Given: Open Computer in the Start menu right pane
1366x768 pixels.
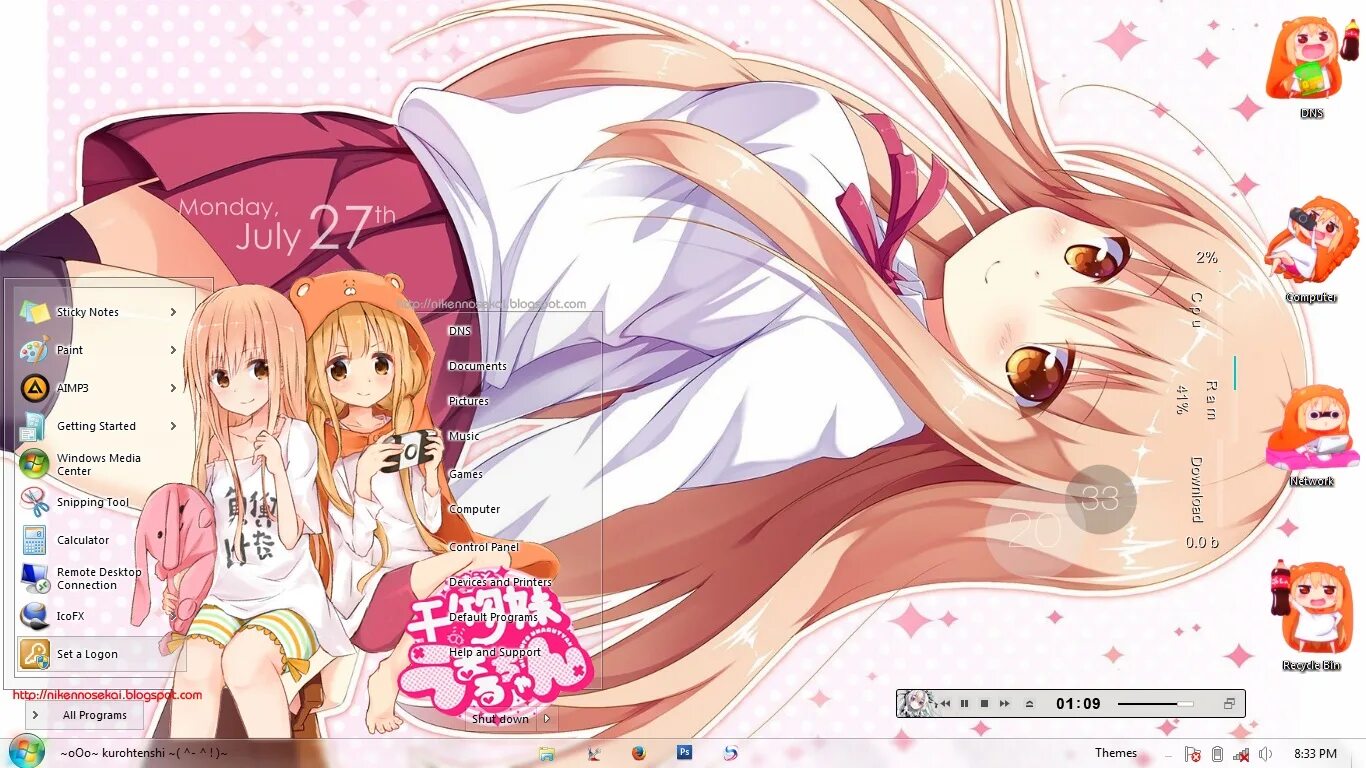Looking at the screenshot, I should [x=474, y=509].
